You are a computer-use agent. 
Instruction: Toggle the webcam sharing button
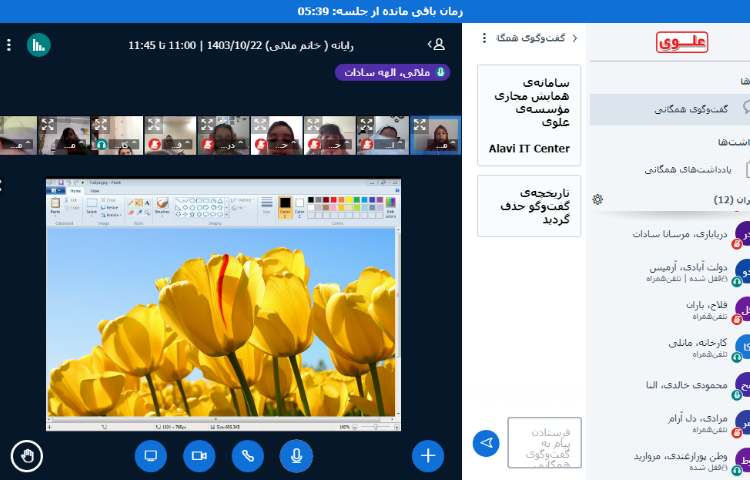[199, 456]
